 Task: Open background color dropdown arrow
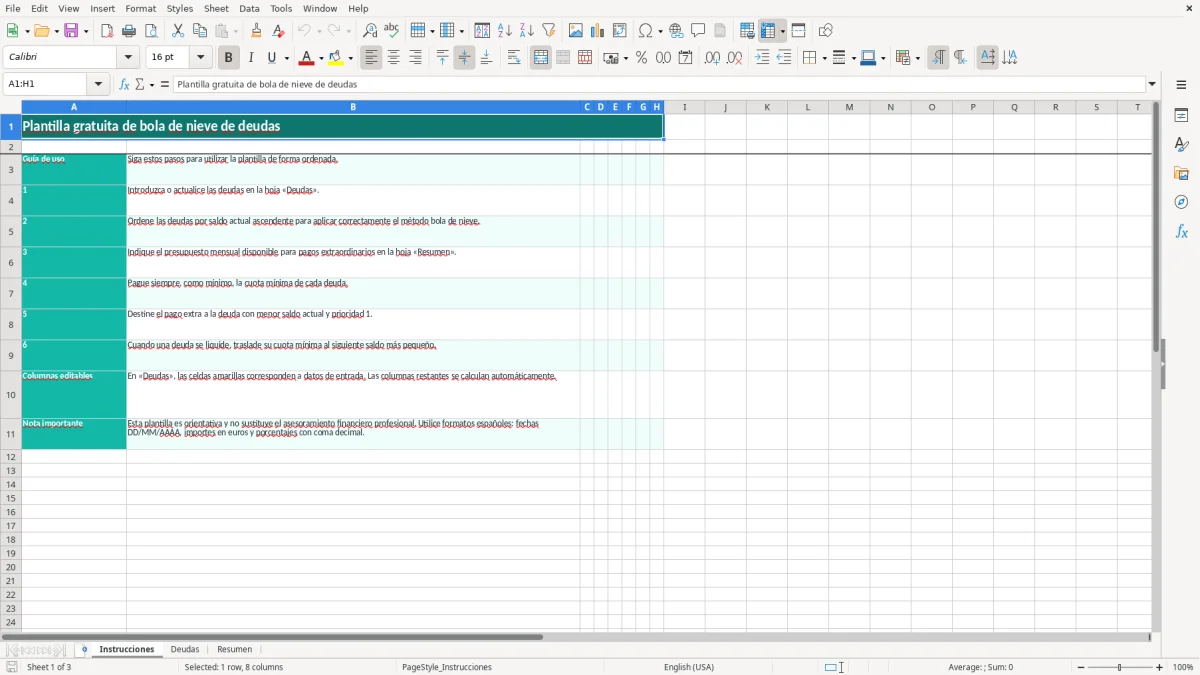[x=351, y=58]
